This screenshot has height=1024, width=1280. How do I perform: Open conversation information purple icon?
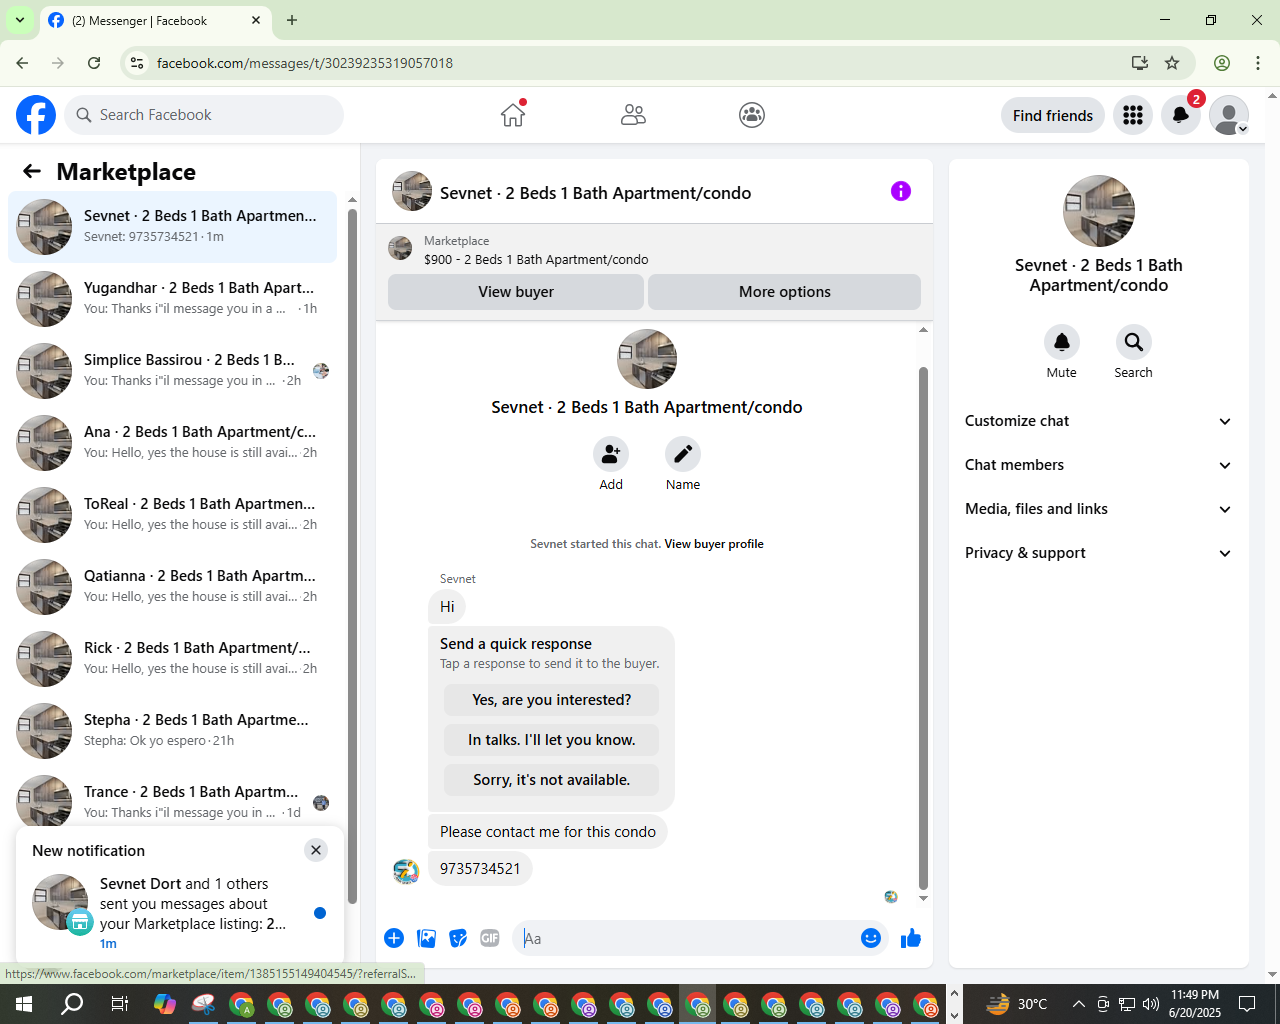pos(901,191)
